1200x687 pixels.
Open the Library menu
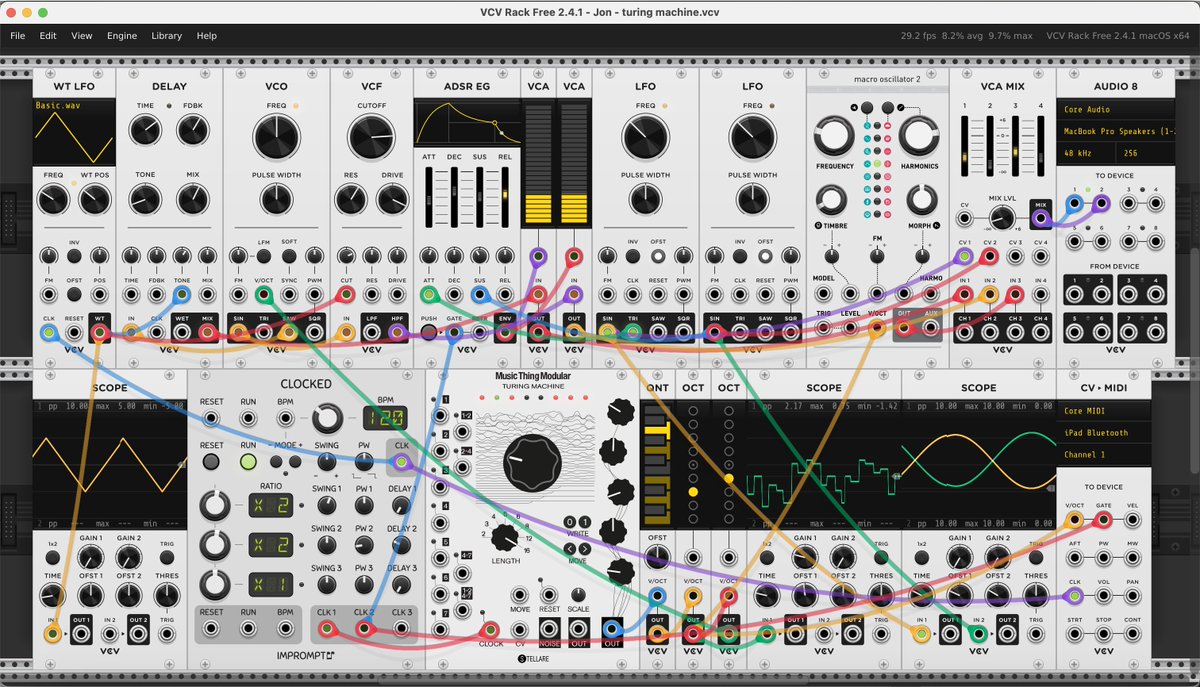[166, 36]
